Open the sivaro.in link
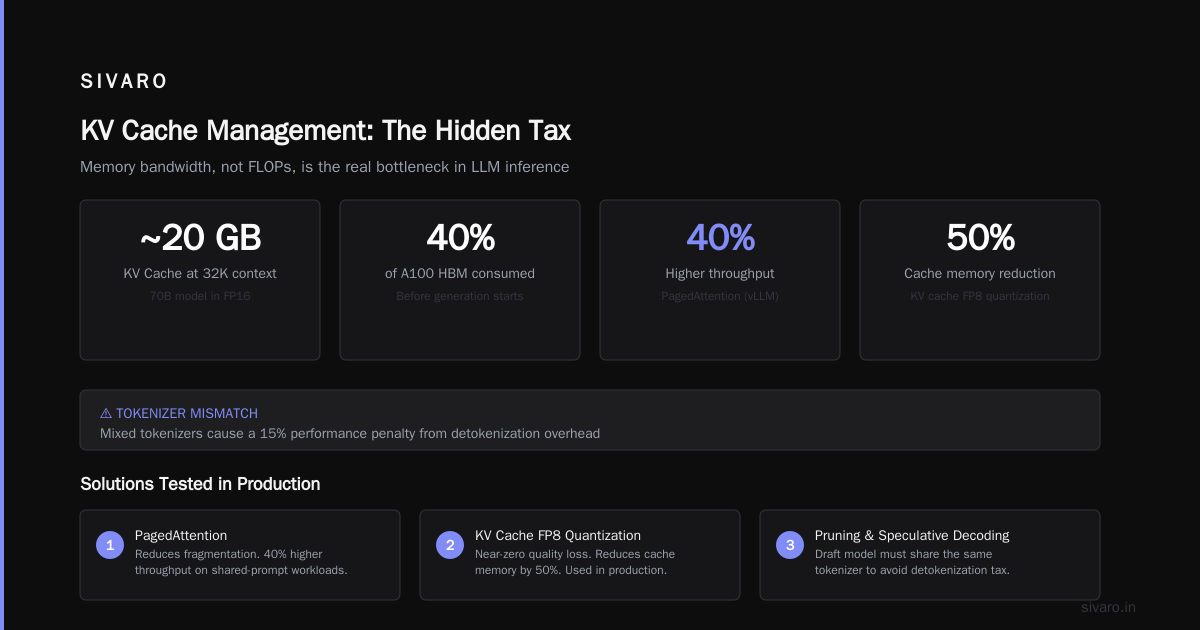The height and width of the screenshot is (630, 1200). coord(1109,607)
